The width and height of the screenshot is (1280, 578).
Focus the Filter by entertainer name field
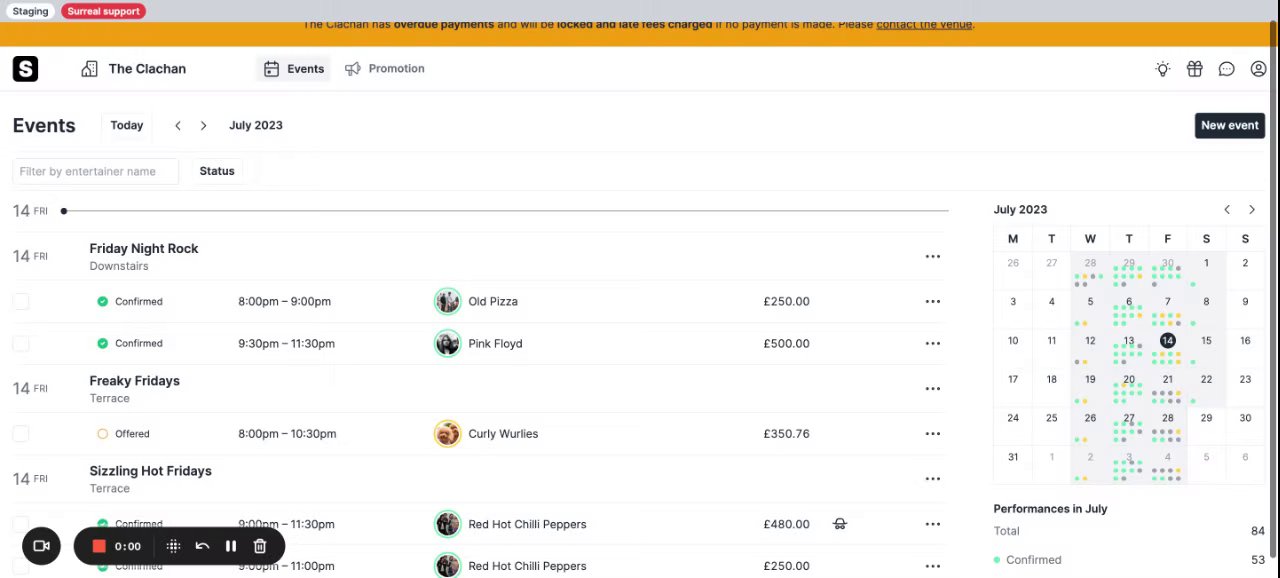96,171
